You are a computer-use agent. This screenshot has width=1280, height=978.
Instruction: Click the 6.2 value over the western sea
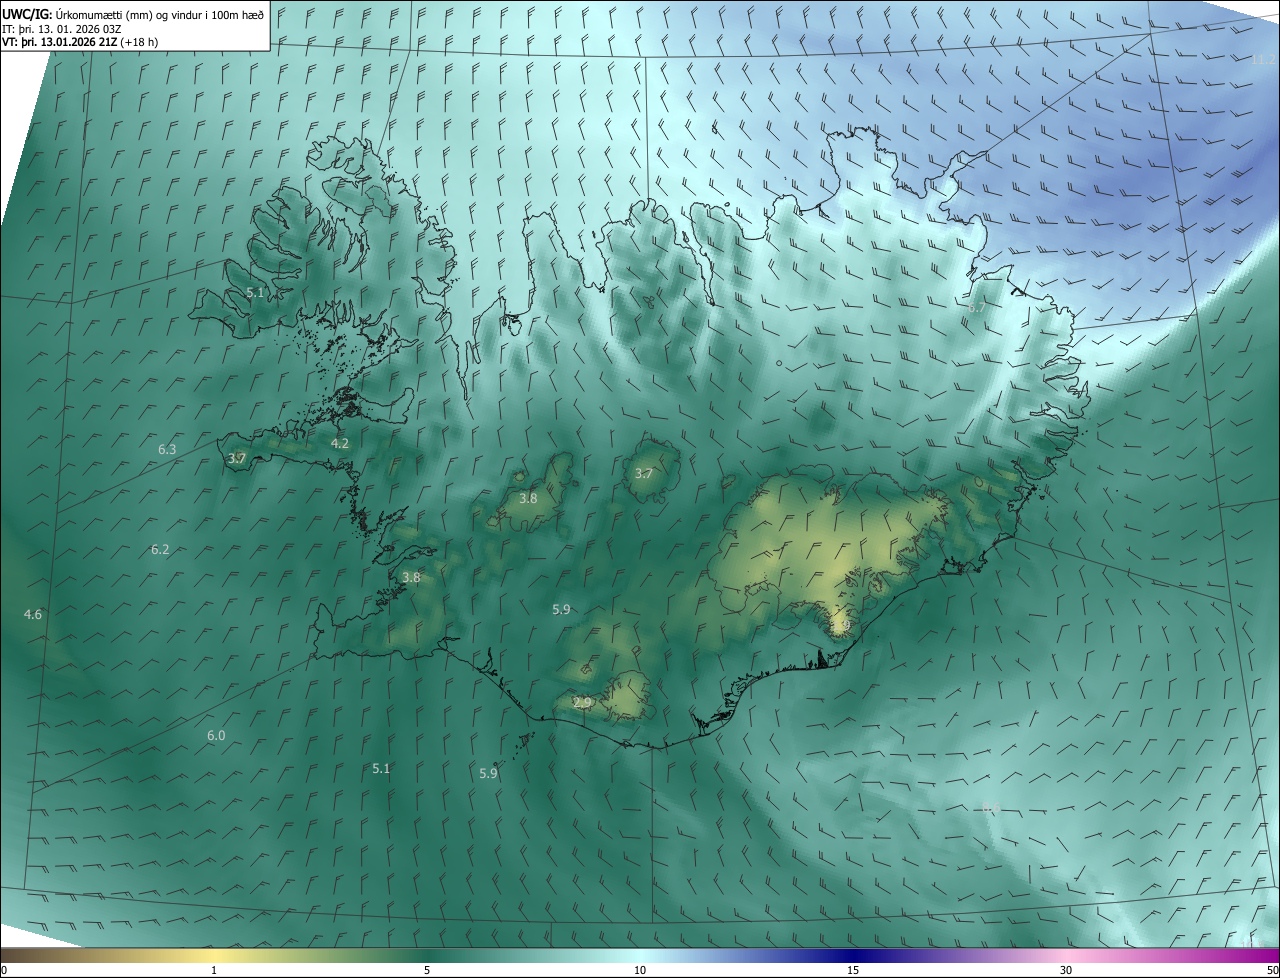click(x=160, y=550)
